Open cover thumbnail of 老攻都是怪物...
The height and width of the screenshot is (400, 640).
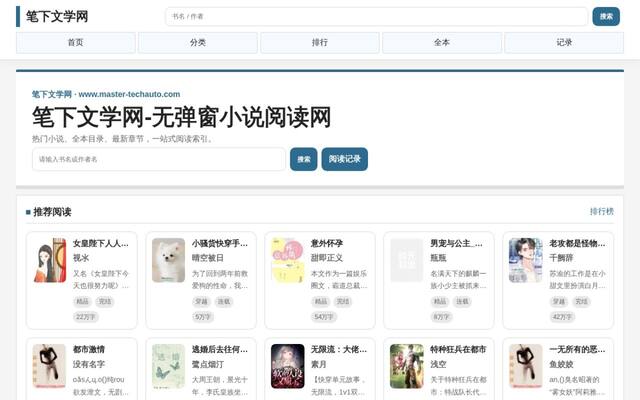click(526, 260)
